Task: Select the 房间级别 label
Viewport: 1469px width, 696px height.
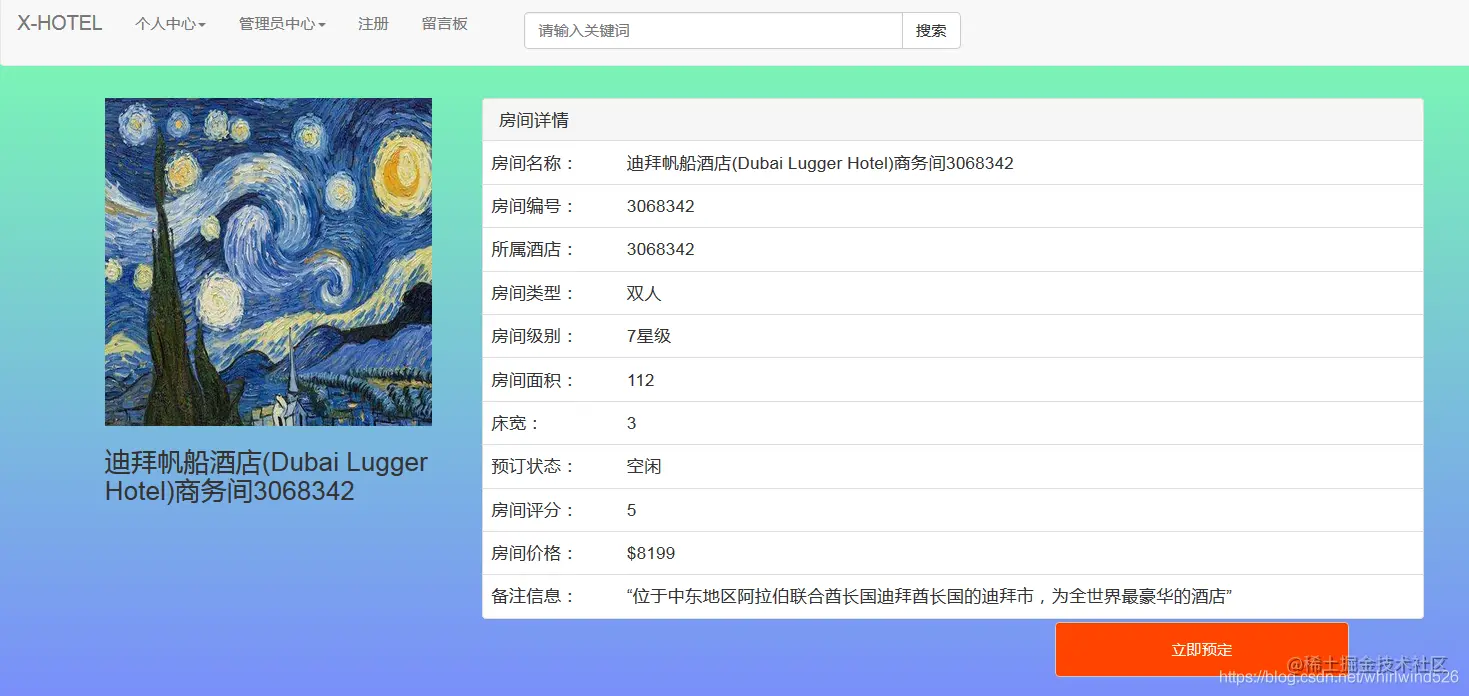Action: click(x=533, y=337)
